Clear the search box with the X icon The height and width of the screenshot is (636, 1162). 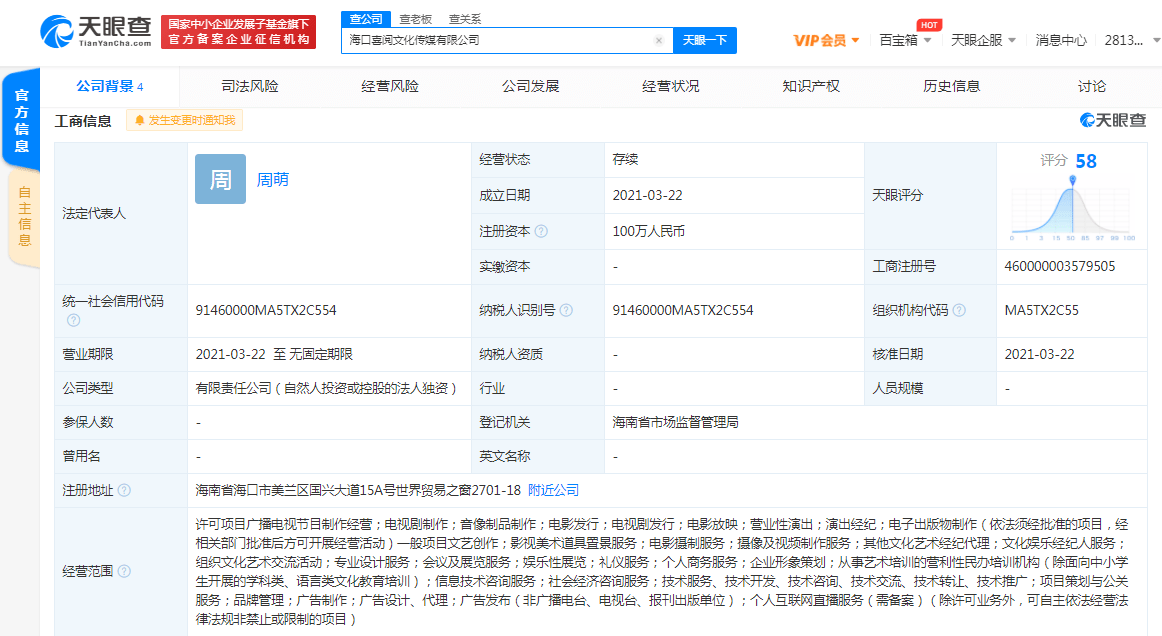tap(659, 41)
